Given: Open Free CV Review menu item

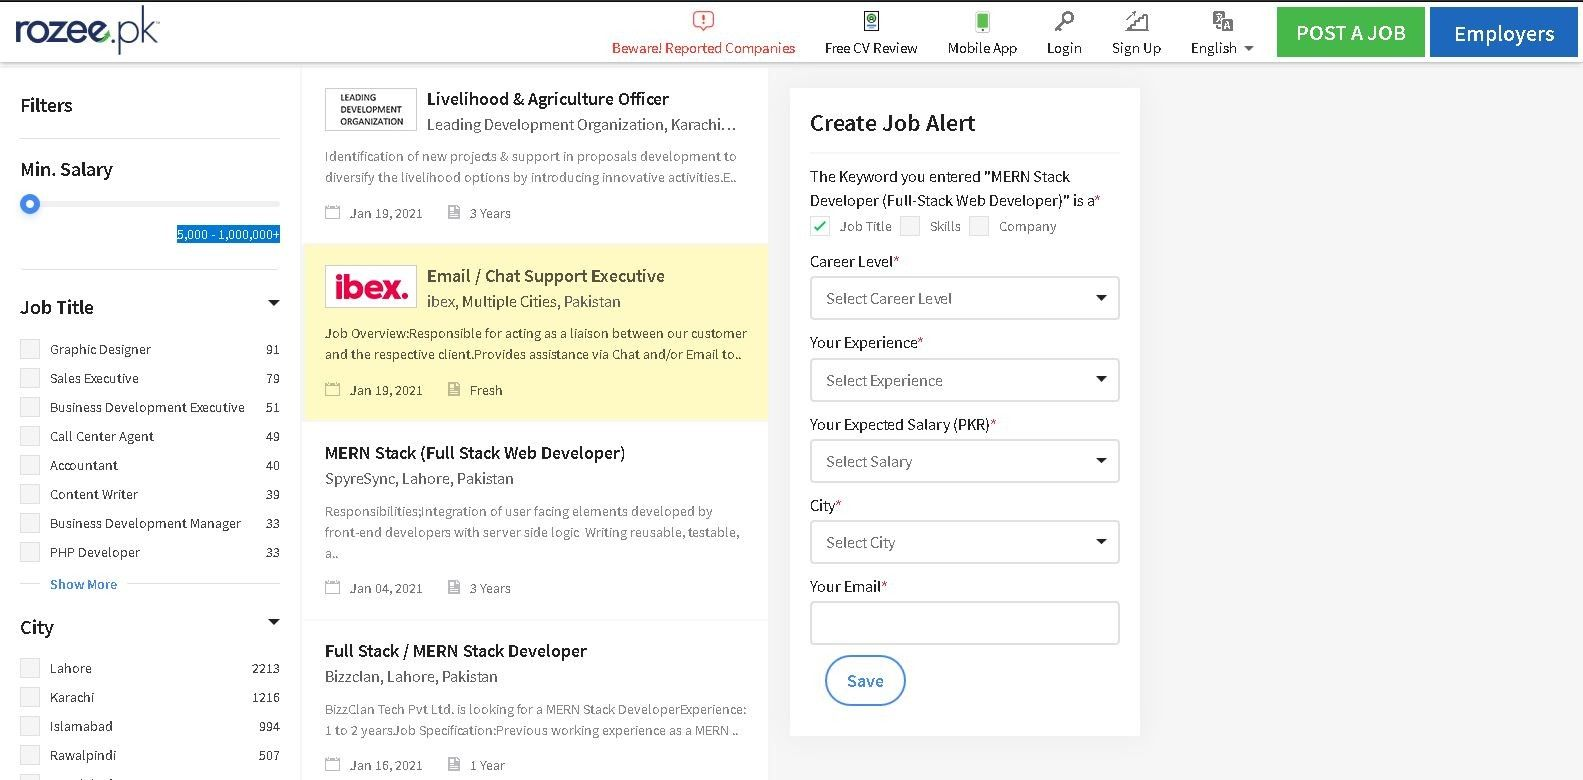Looking at the screenshot, I should (x=871, y=48).
